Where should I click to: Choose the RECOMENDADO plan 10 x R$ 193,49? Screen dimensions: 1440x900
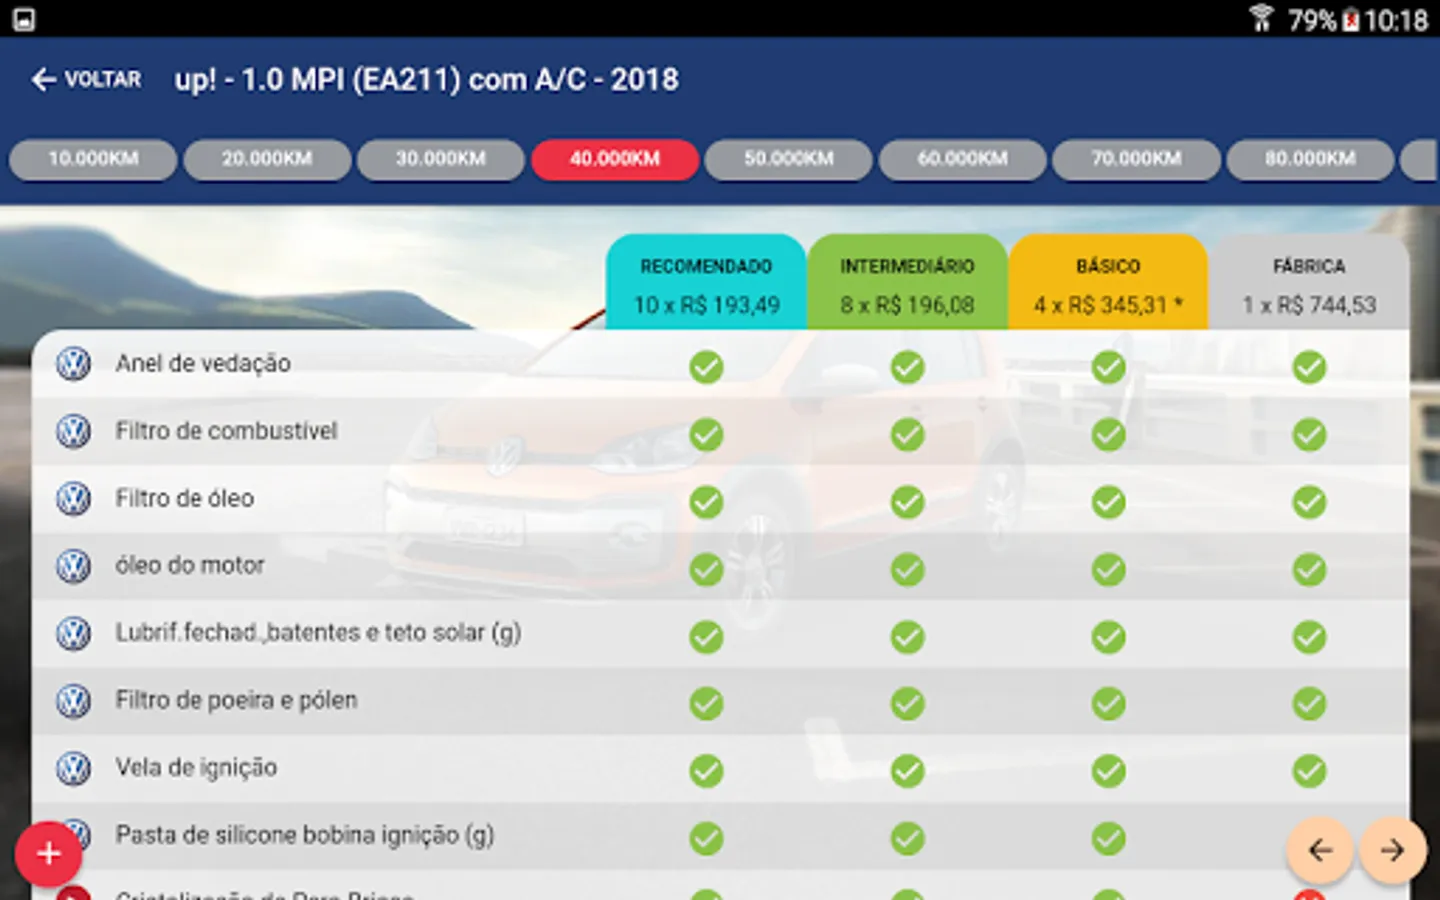tap(706, 283)
